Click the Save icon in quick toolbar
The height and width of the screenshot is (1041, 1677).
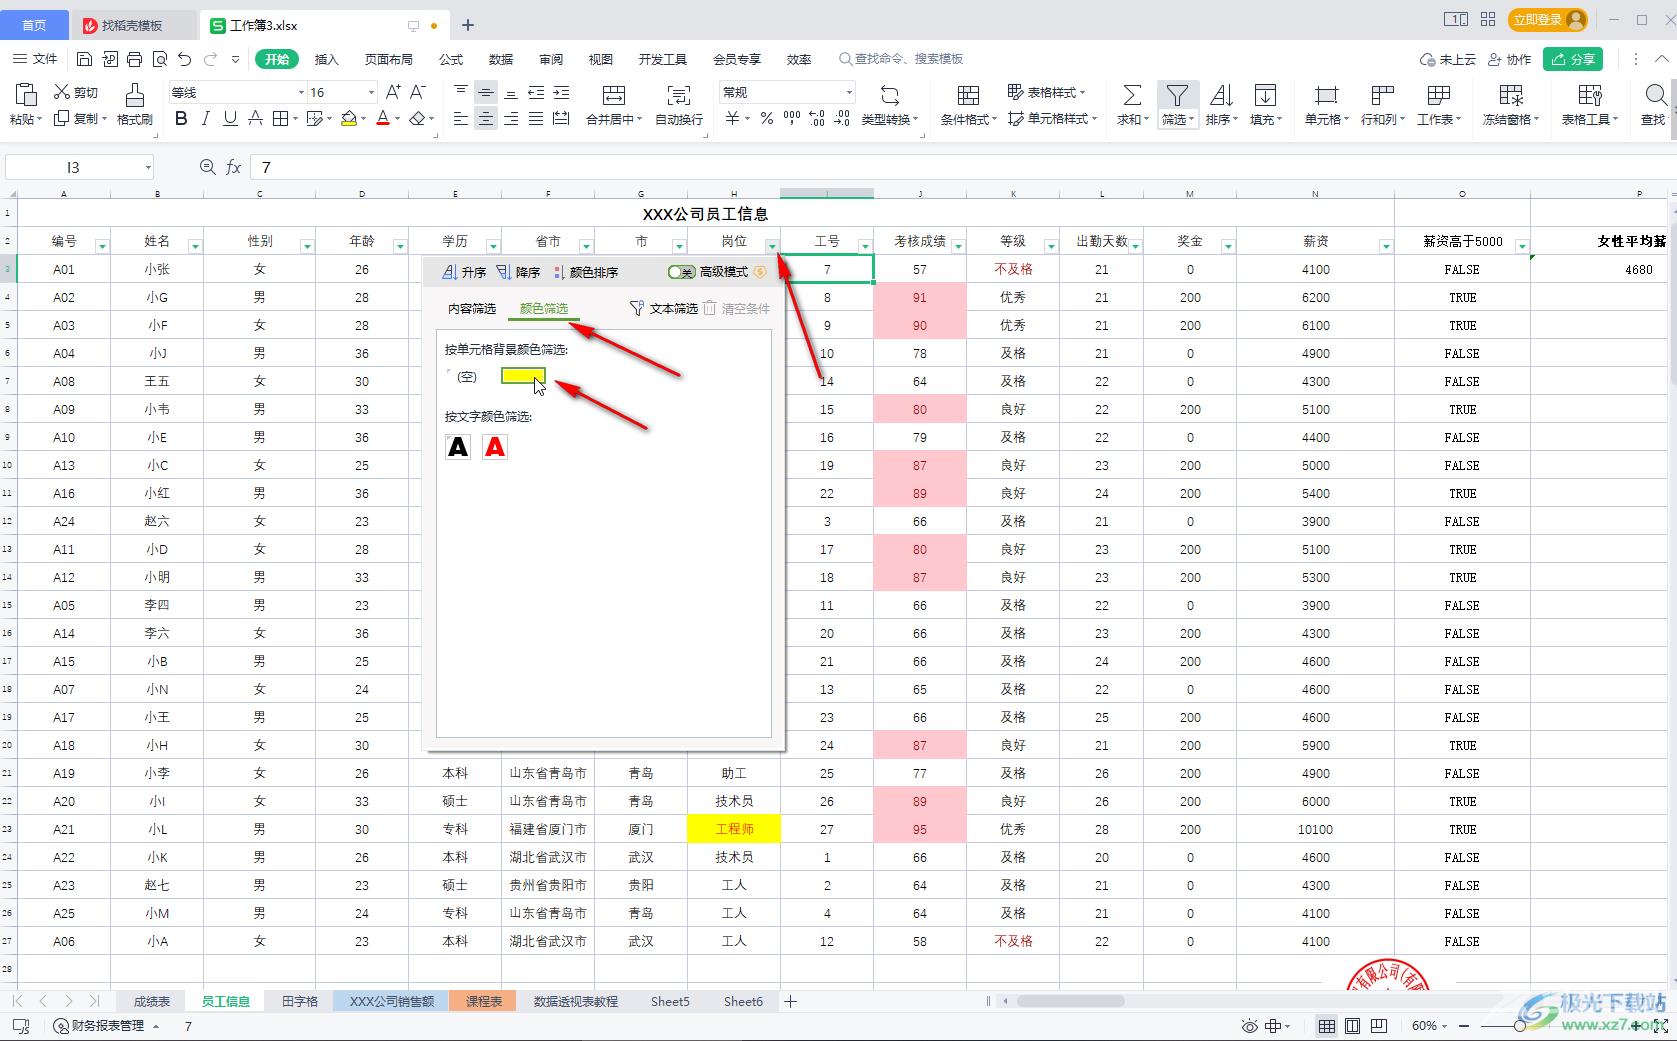click(85, 59)
